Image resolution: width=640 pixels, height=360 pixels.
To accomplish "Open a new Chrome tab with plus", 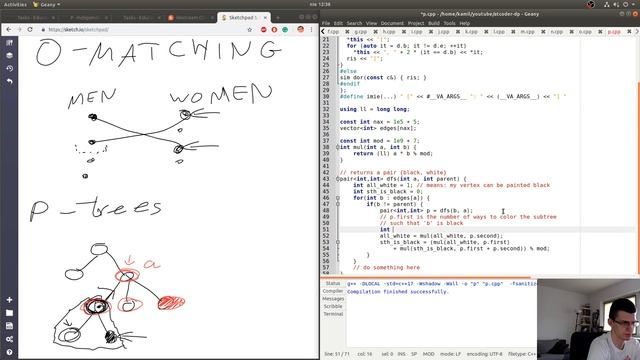I will click(x=278, y=18).
